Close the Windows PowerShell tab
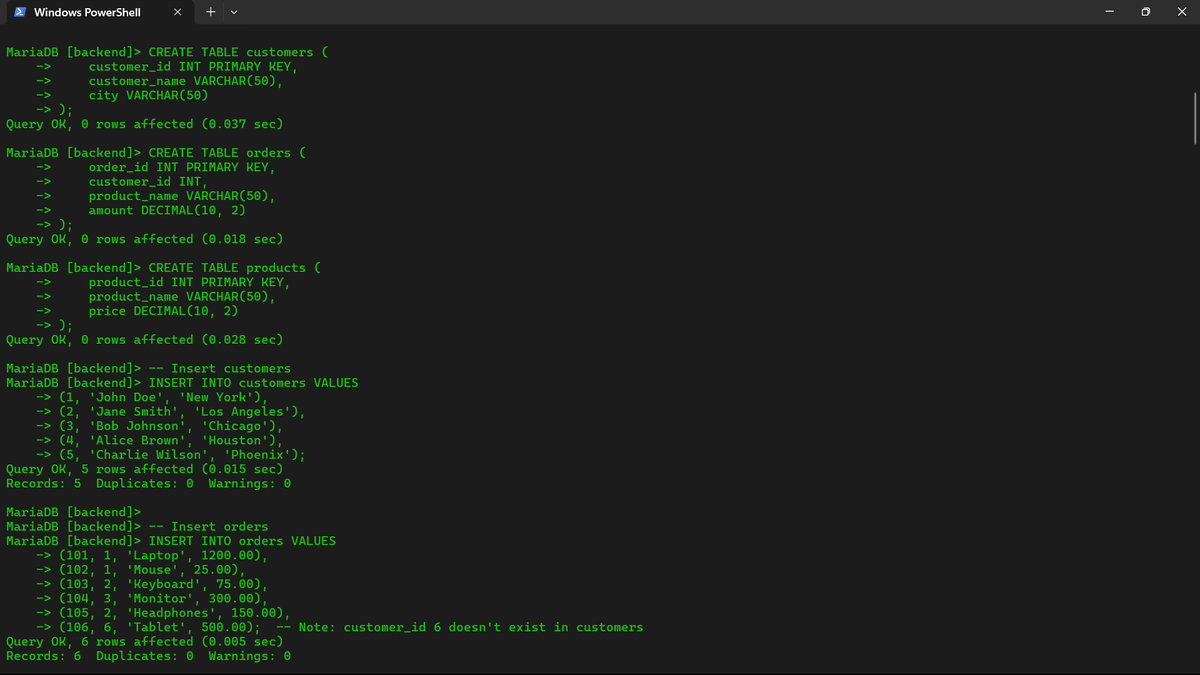 178,12
